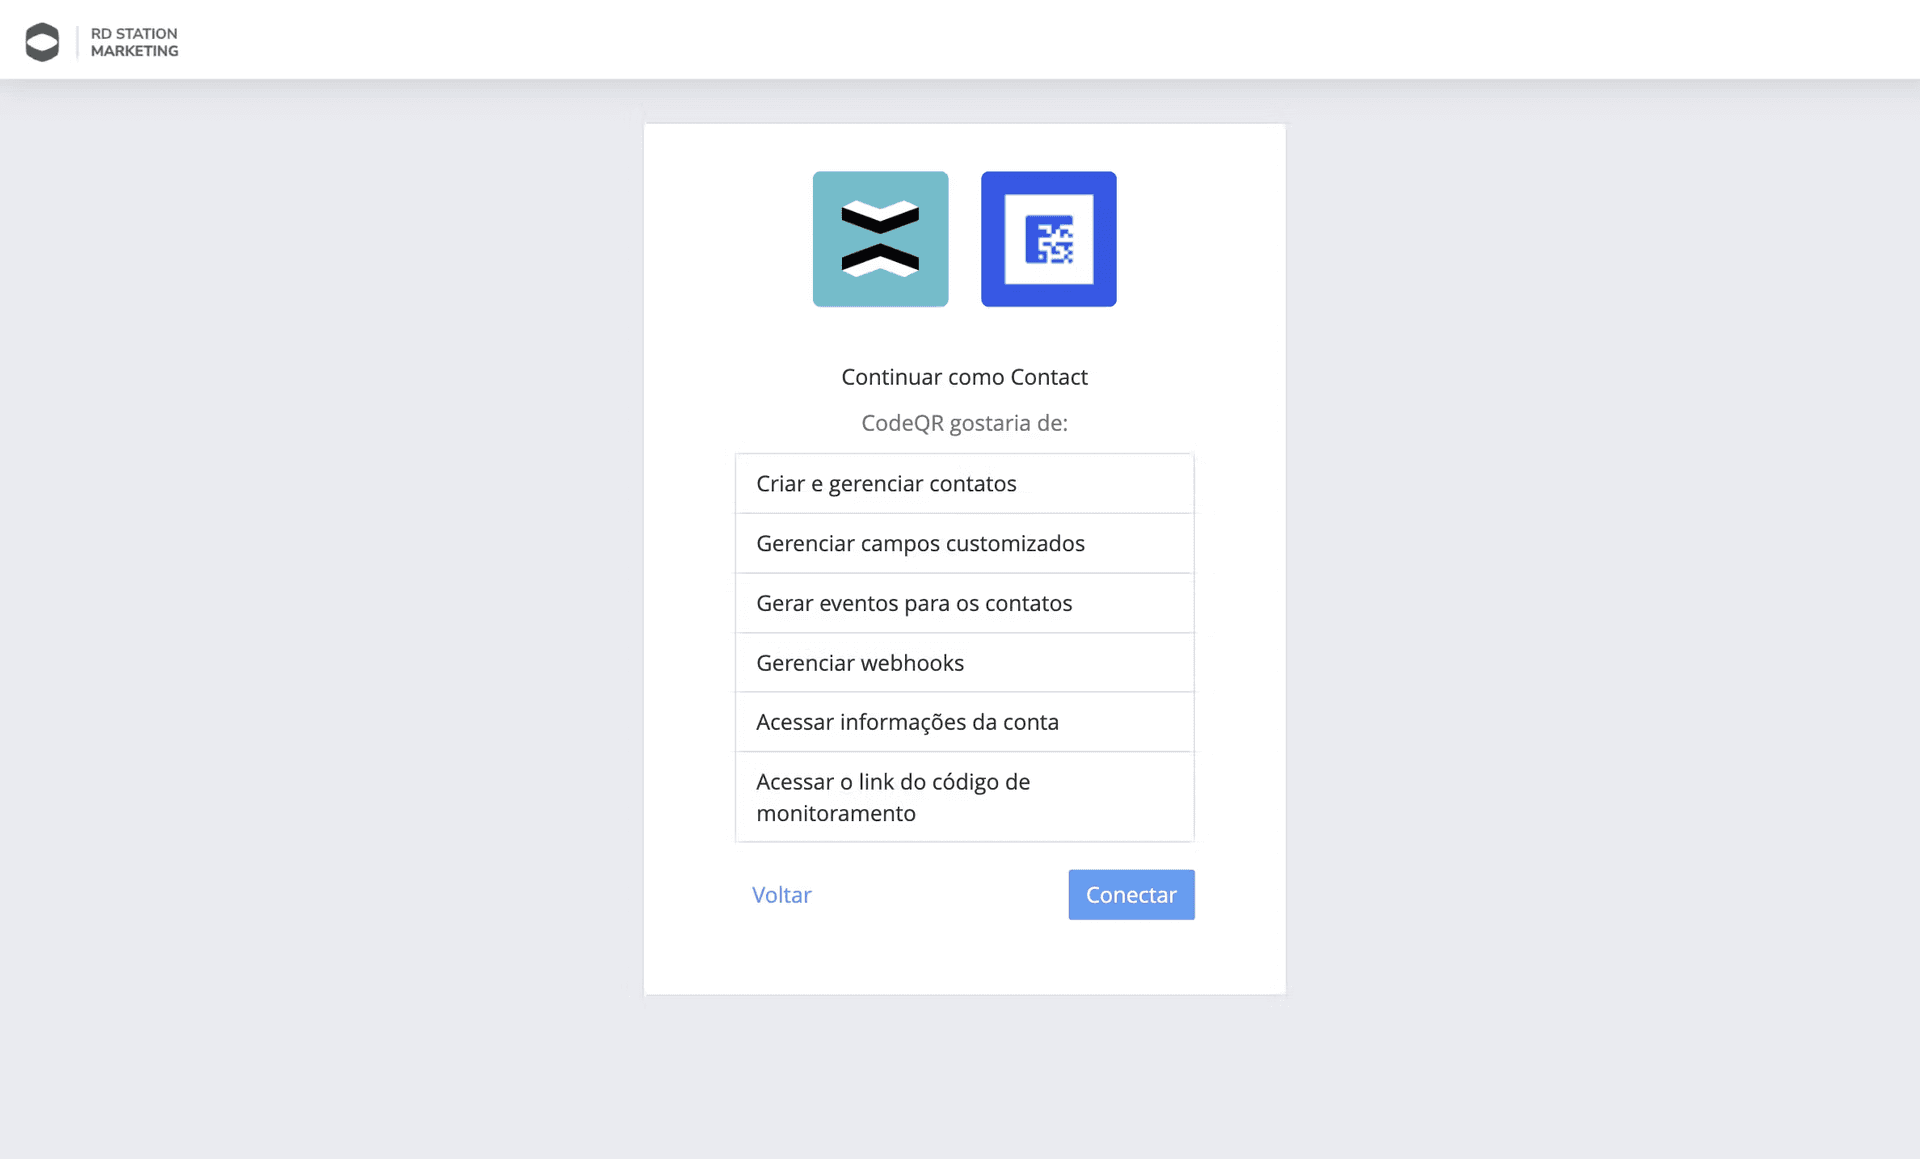Expand the monitoring code link permission row
The image size is (1920, 1159).
(x=963, y=797)
